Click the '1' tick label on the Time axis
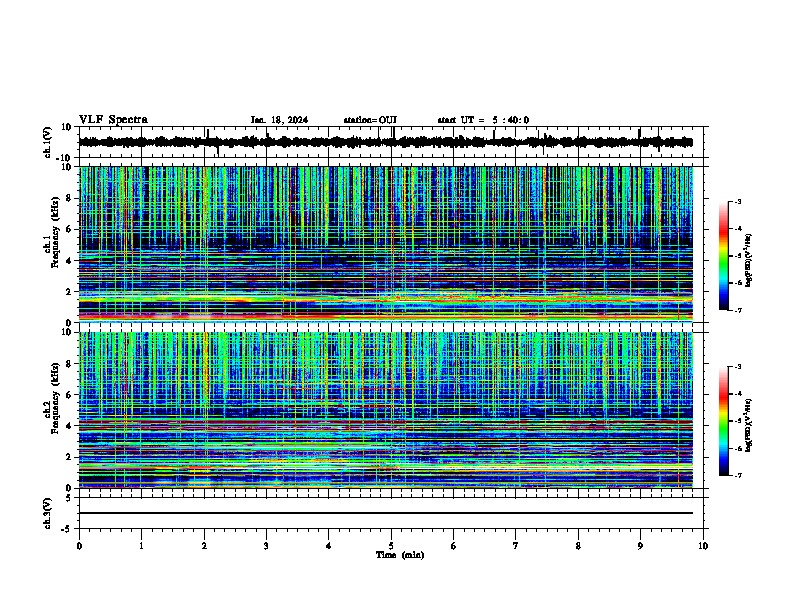This screenshot has width=792, height=612. (141, 546)
